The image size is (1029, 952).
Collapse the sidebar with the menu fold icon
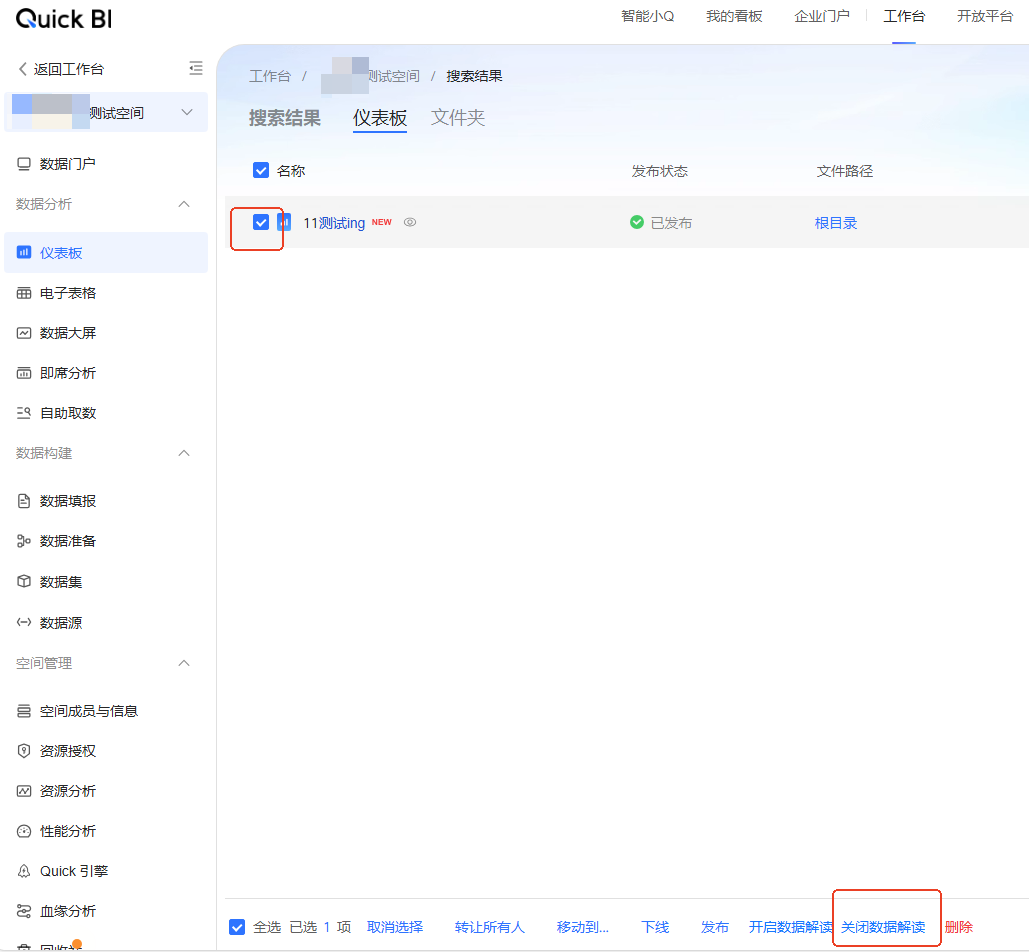196,68
